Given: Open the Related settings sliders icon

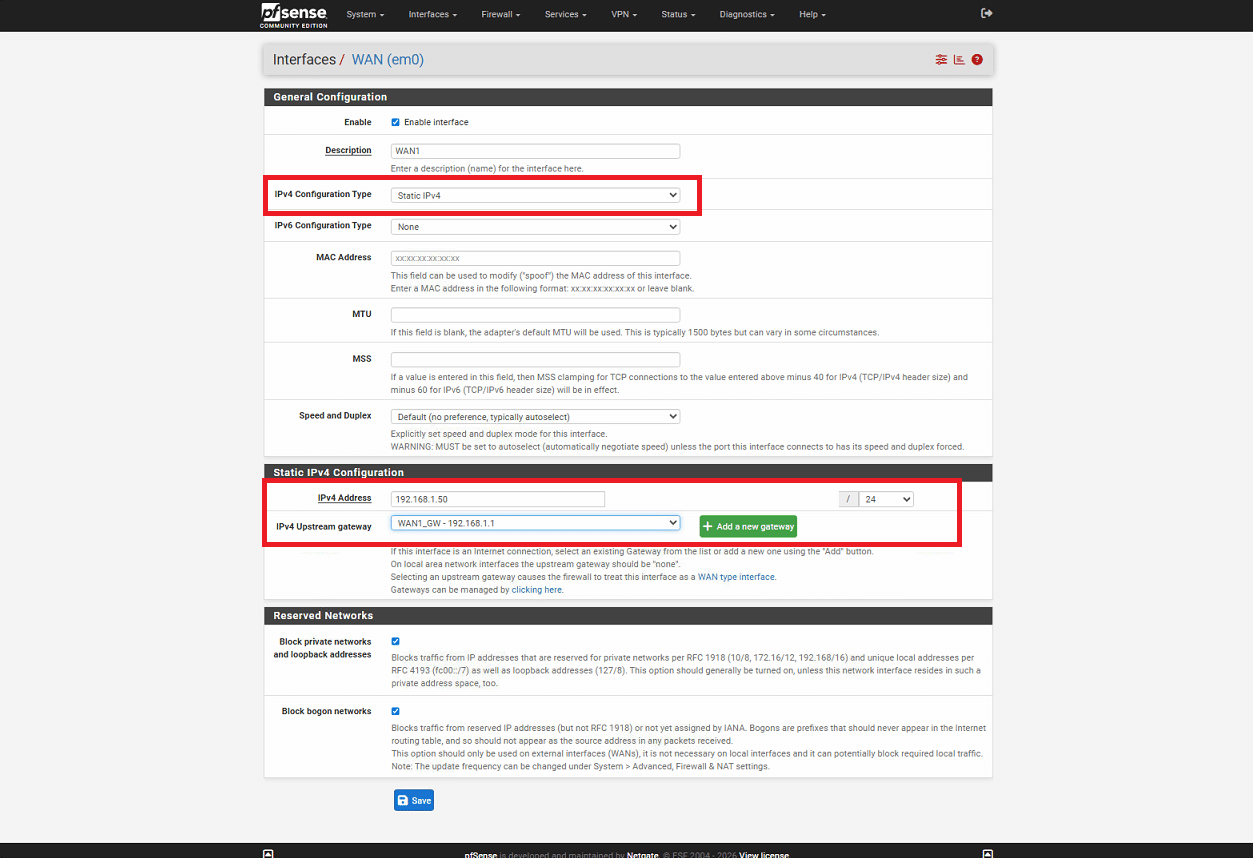Looking at the screenshot, I should coord(941,60).
